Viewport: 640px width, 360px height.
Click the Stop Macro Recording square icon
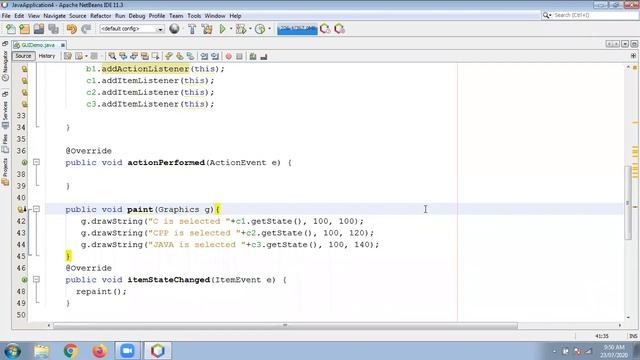pos(240,56)
